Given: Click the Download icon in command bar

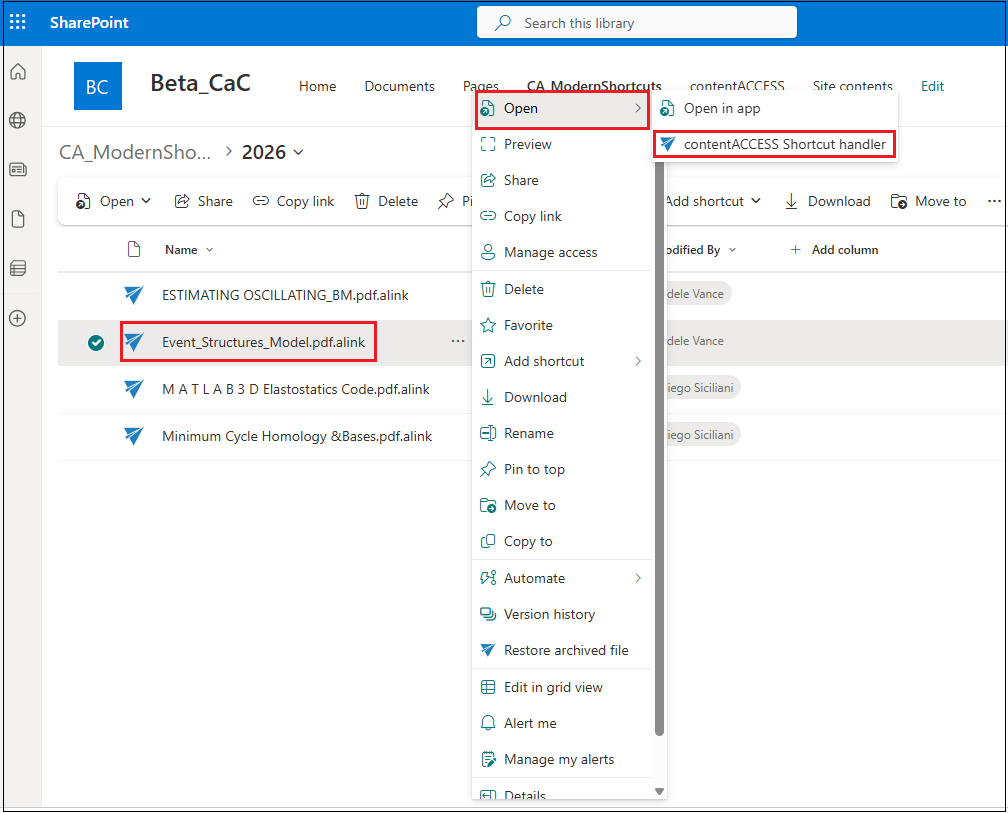Looking at the screenshot, I should point(791,201).
